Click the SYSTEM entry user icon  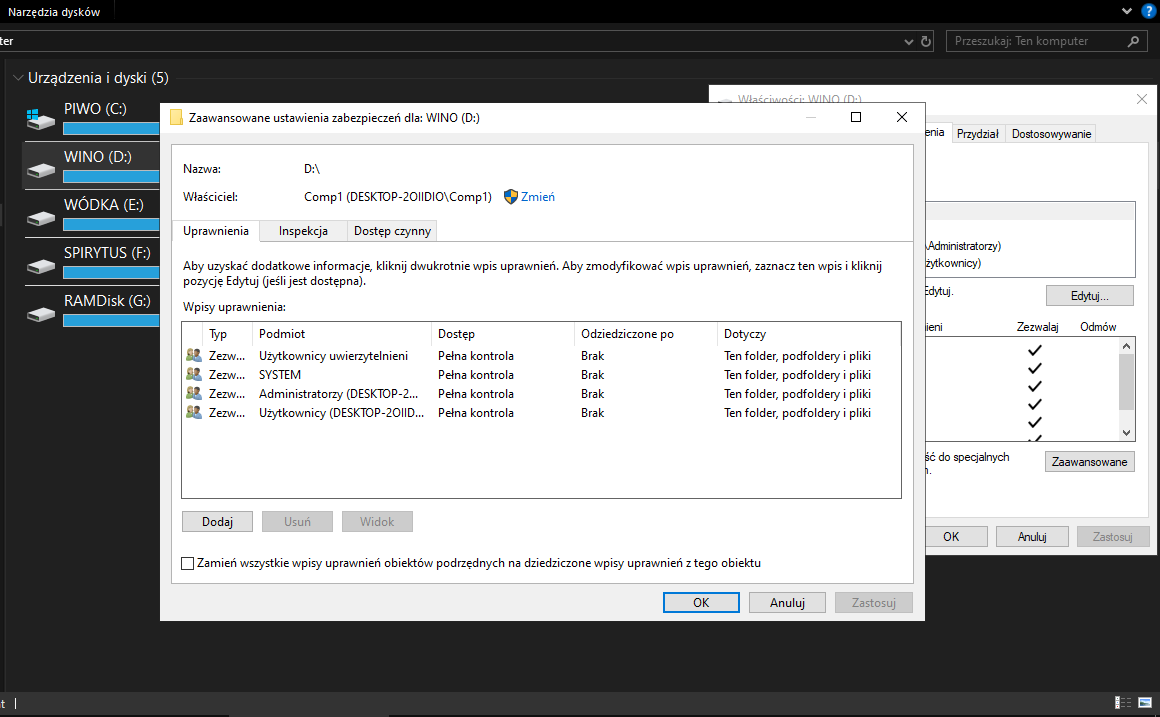click(x=193, y=375)
